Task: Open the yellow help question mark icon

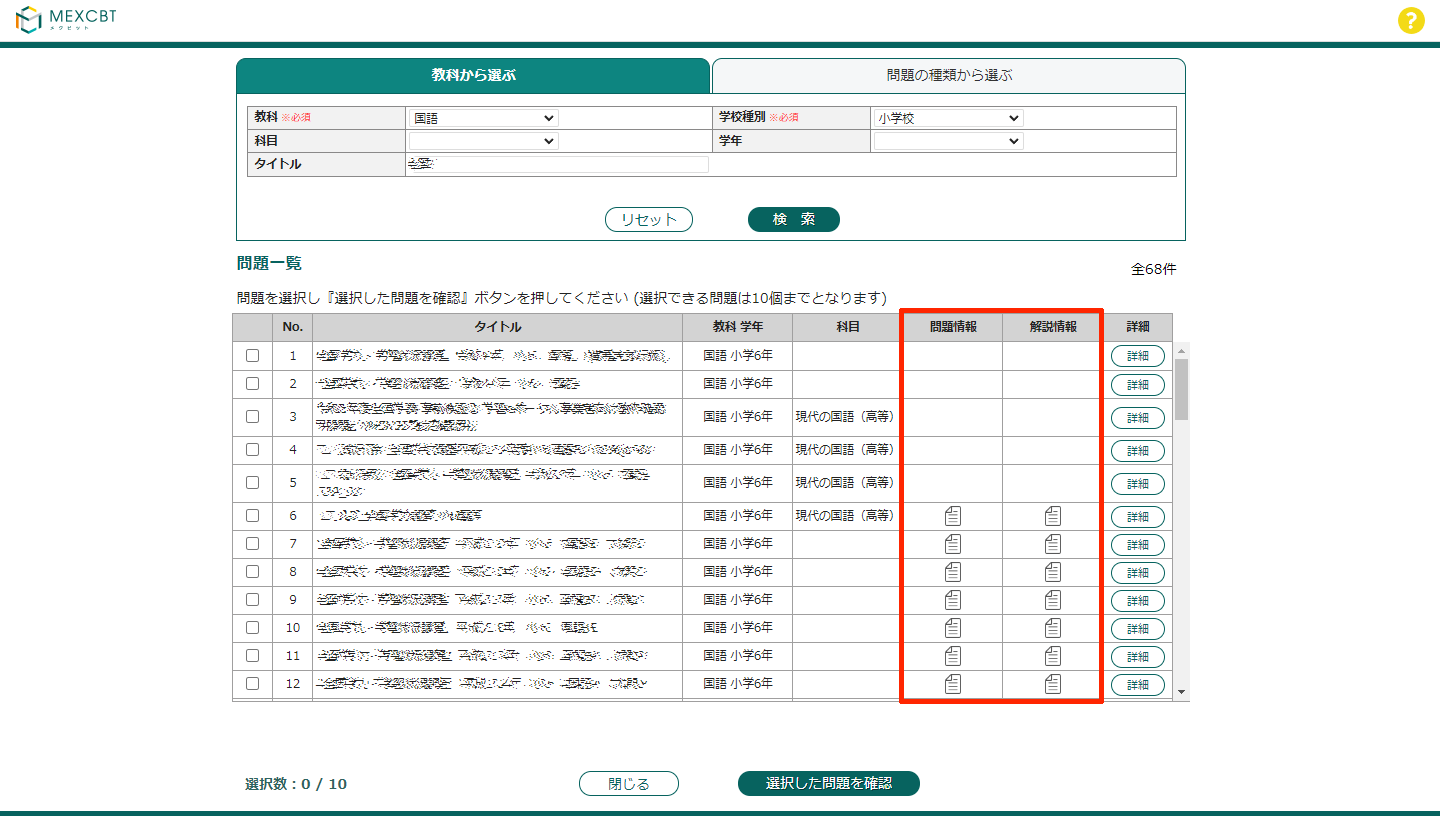Action: tap(1410, 21)
